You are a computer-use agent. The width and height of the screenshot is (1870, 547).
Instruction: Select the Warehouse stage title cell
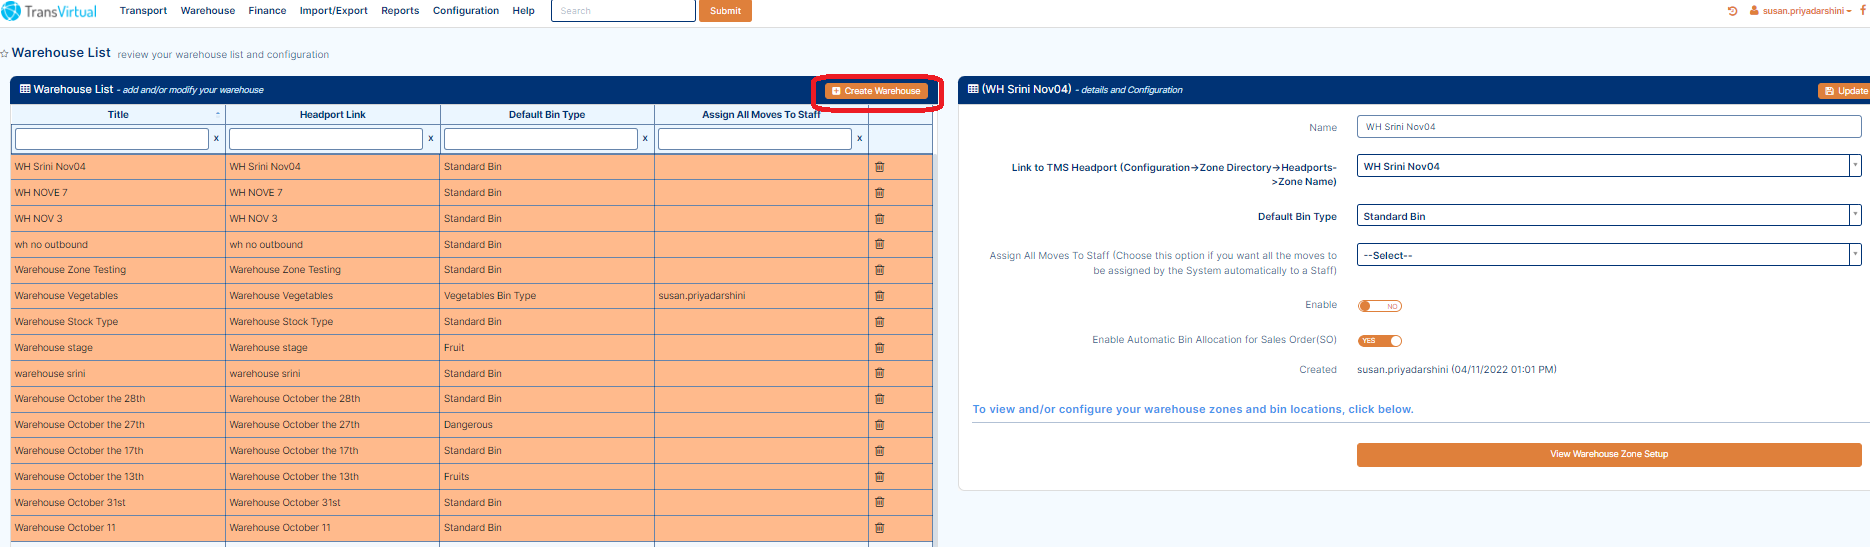click(118, 348)
